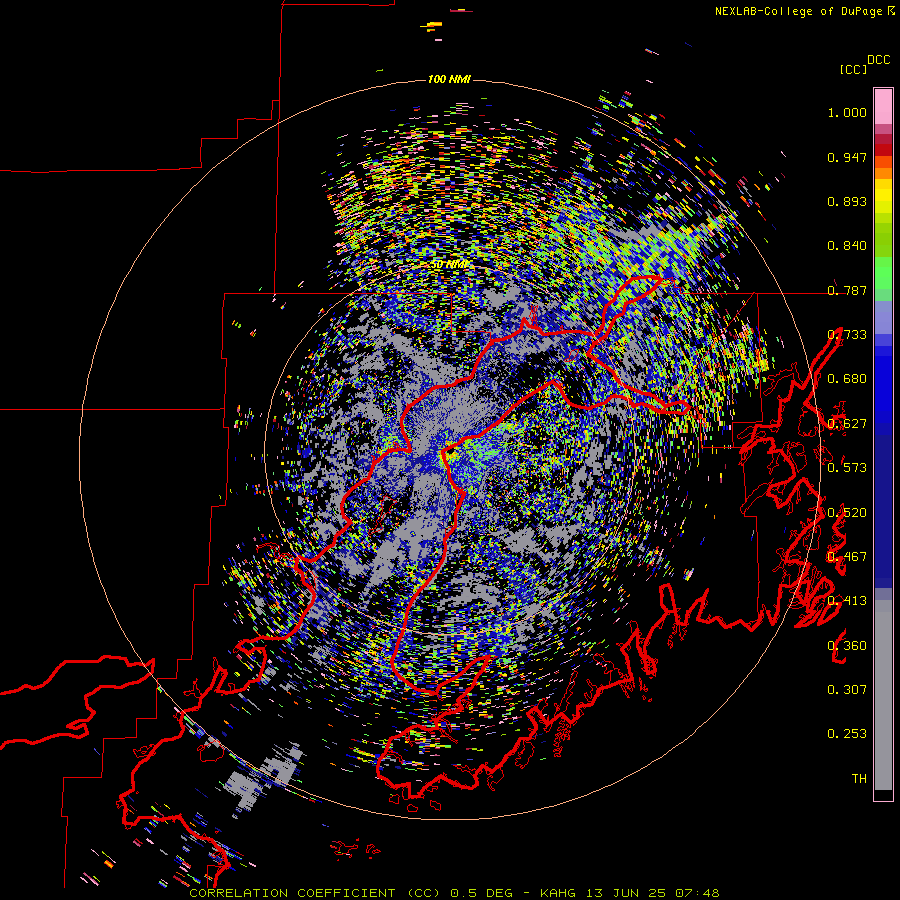Click the 0.360 legend value
The height and width of the screenshot is (900, 900).
(847, 646)
